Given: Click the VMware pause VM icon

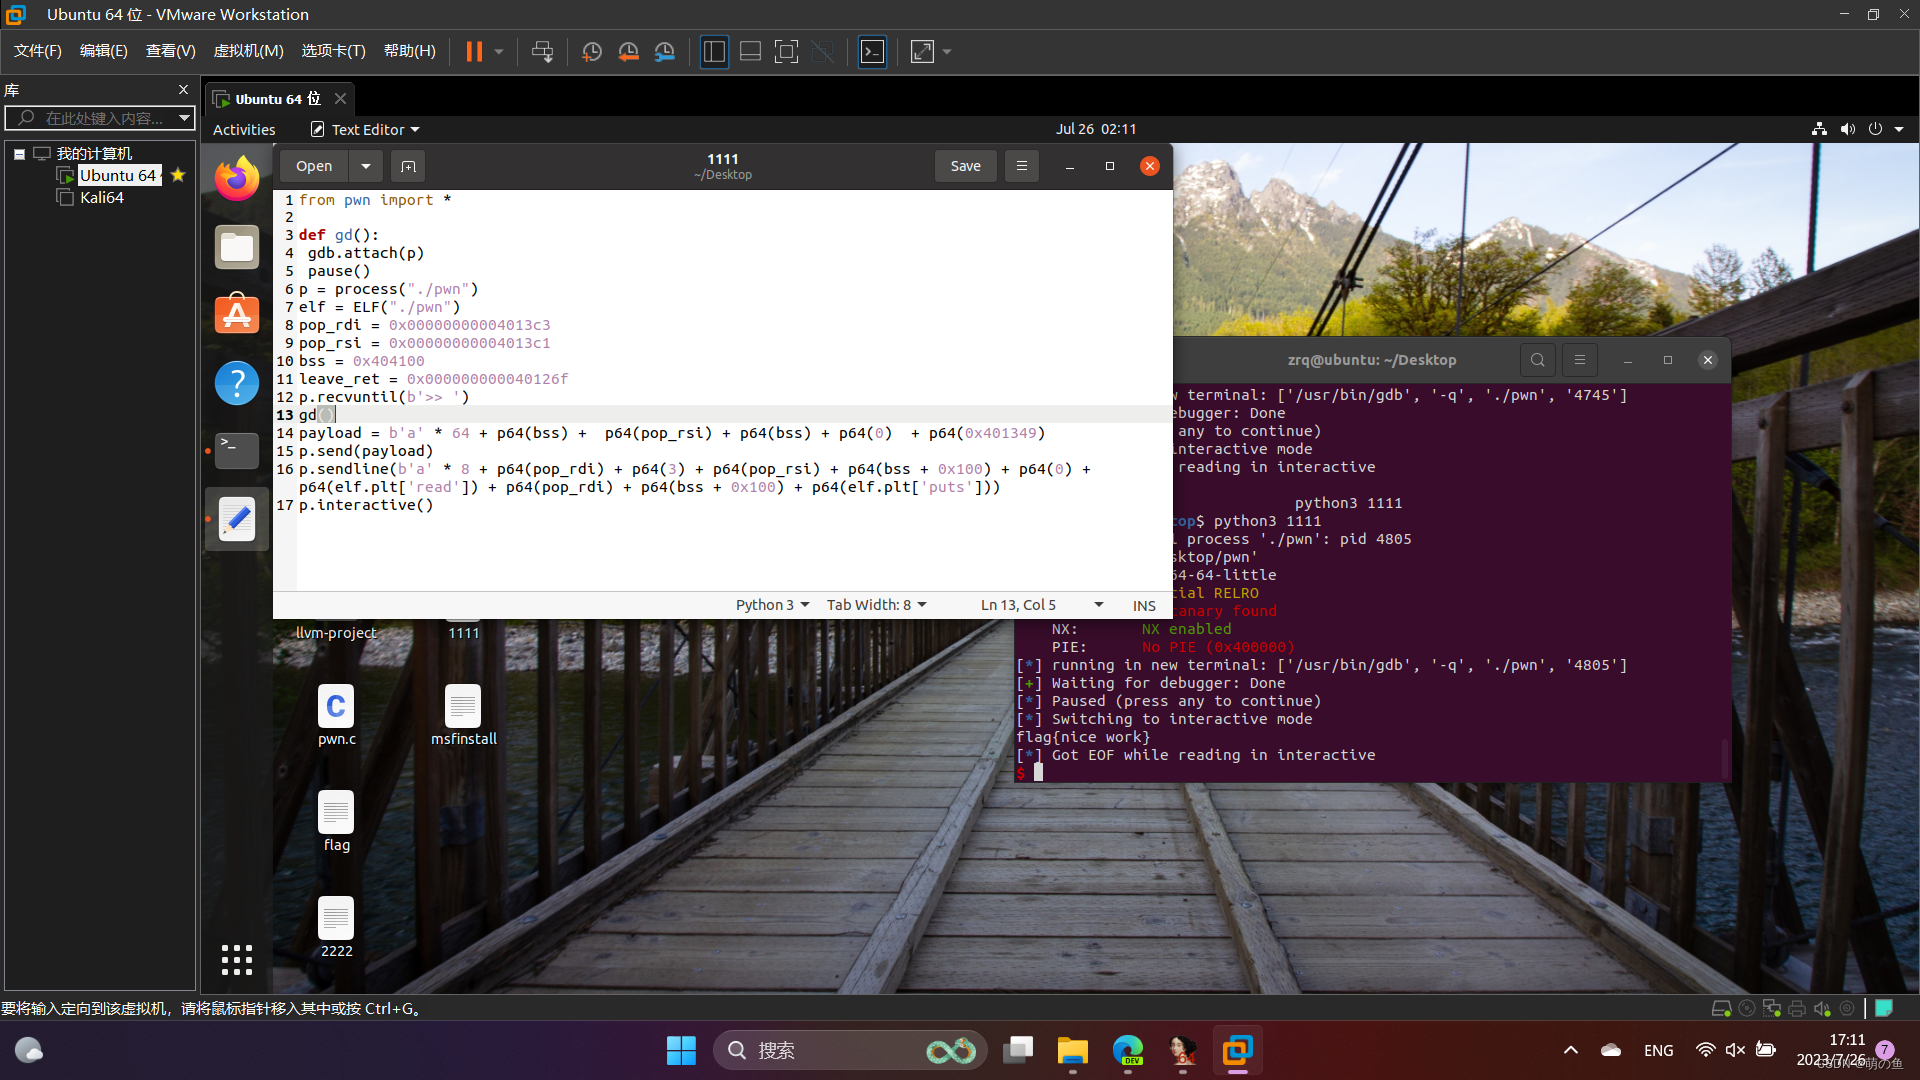Looking at the screenshot, I should click(474, 52).
